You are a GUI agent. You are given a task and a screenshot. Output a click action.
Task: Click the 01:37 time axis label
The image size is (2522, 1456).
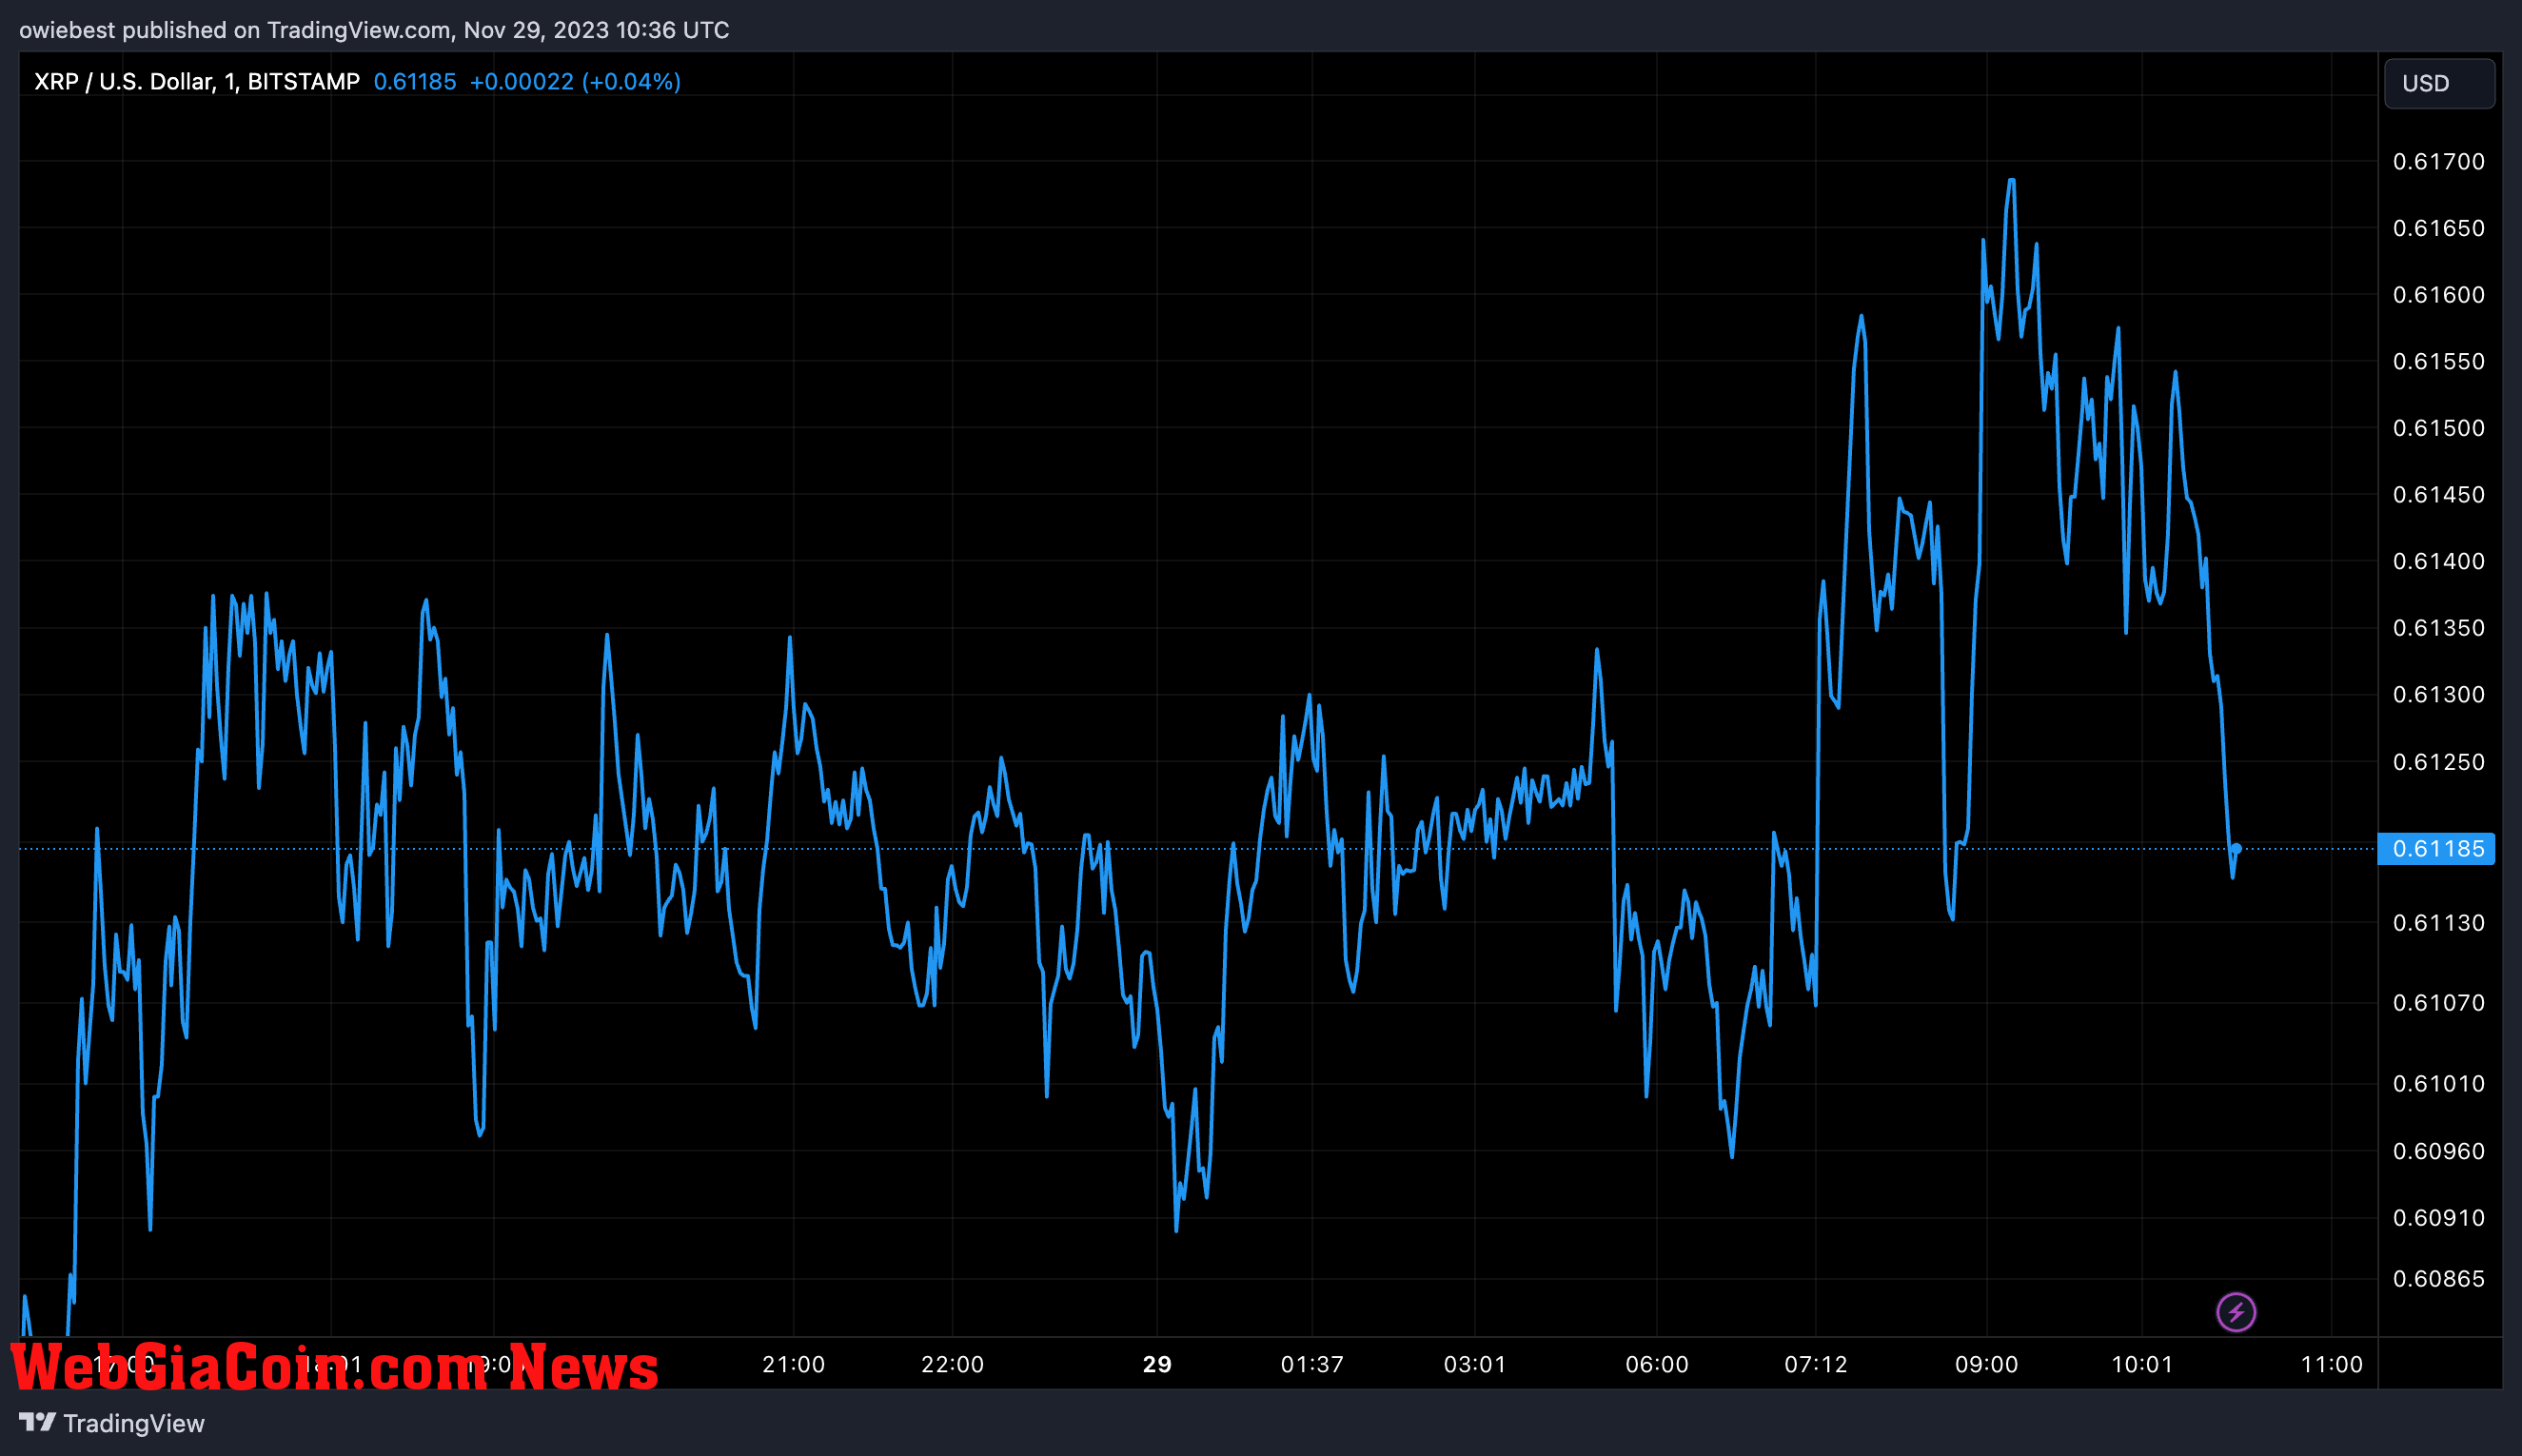point(1312,1365)
